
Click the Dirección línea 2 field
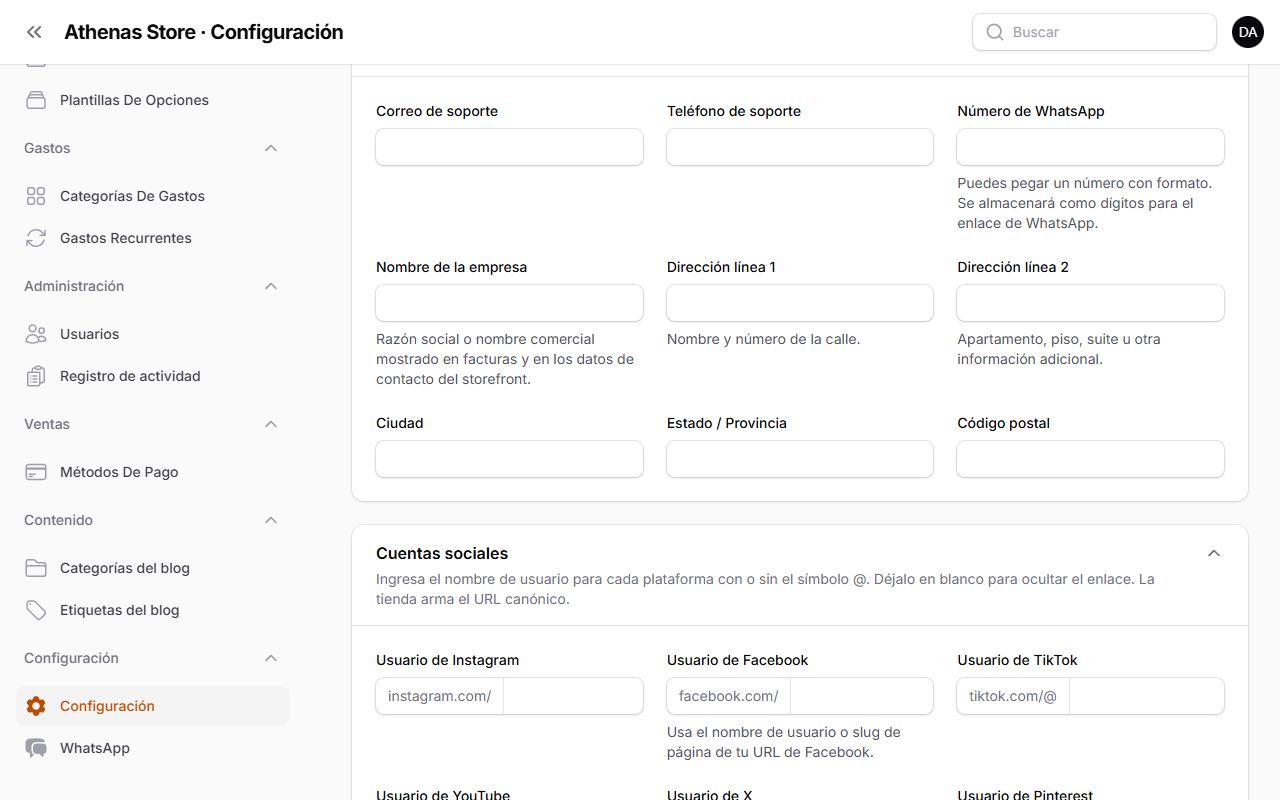pos(1090,303)
